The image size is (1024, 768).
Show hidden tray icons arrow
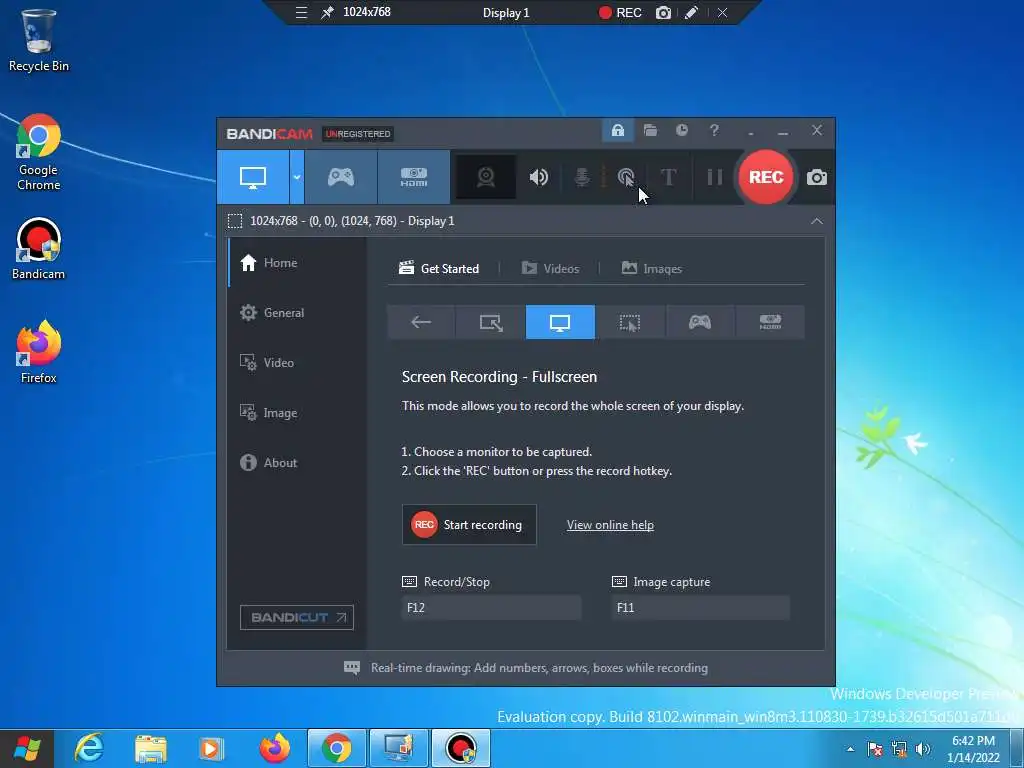coord(850,749)
